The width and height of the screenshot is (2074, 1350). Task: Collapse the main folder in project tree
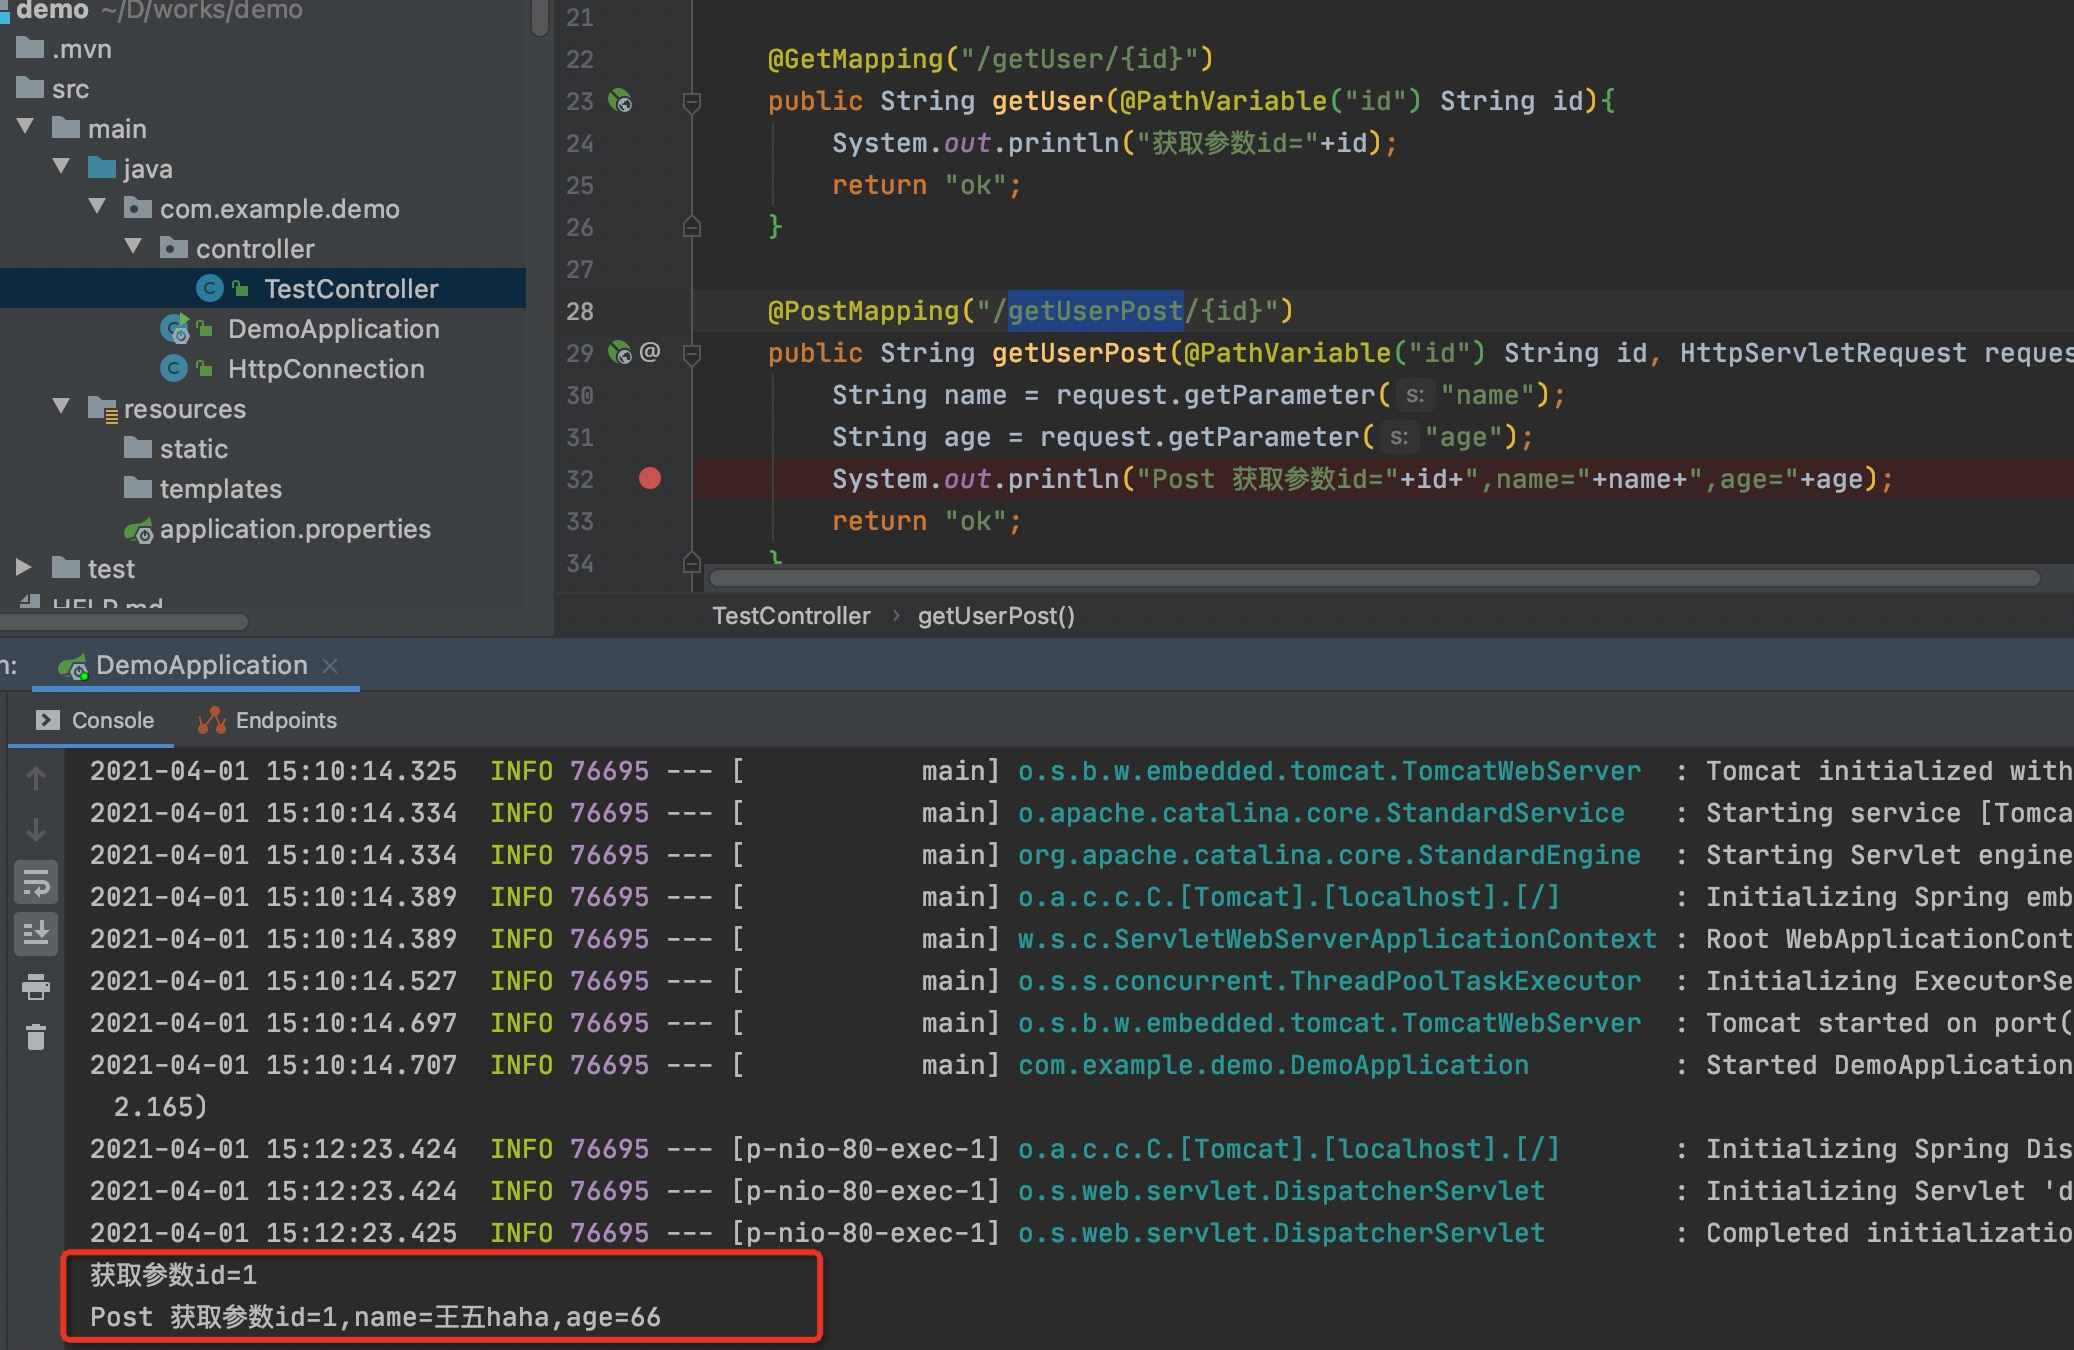26,127
